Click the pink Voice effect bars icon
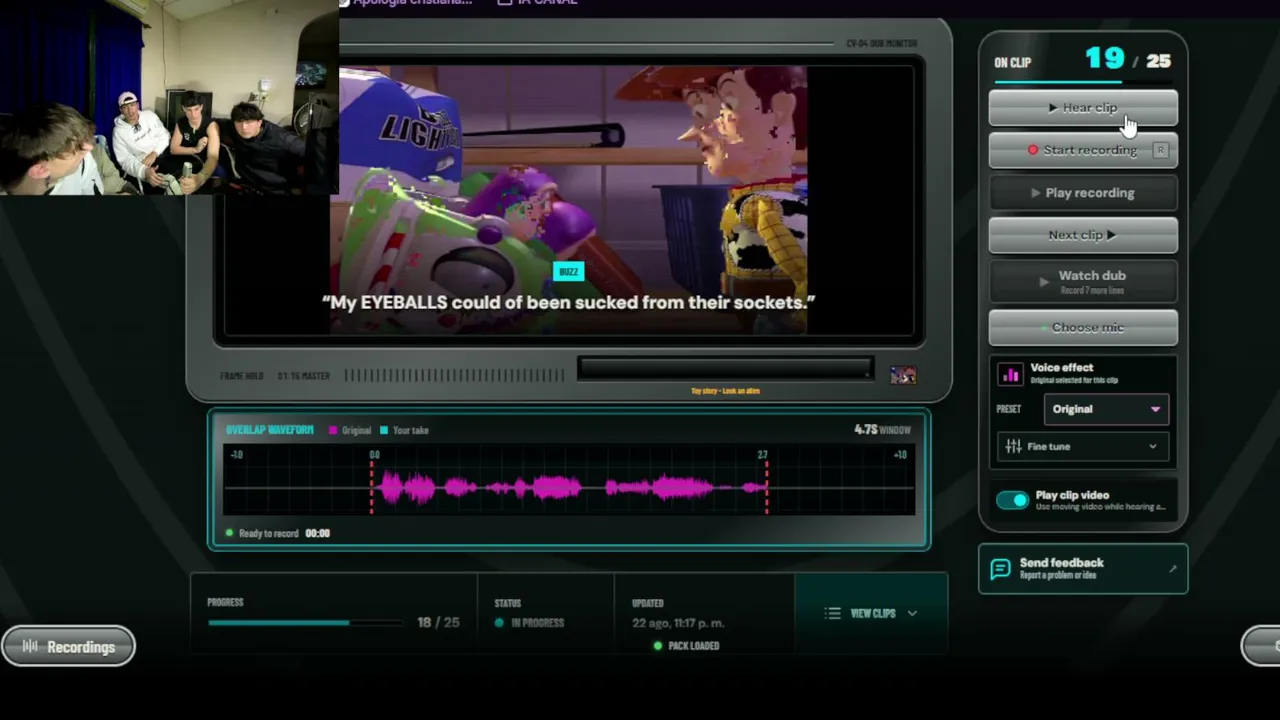This screenshot has width=1280, height=720. click(1011, 374)
